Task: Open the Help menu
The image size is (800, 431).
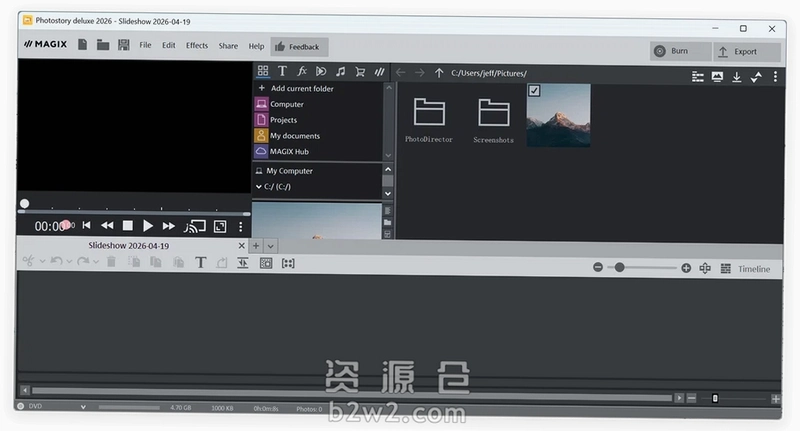Action: click(x=256, y=46)
